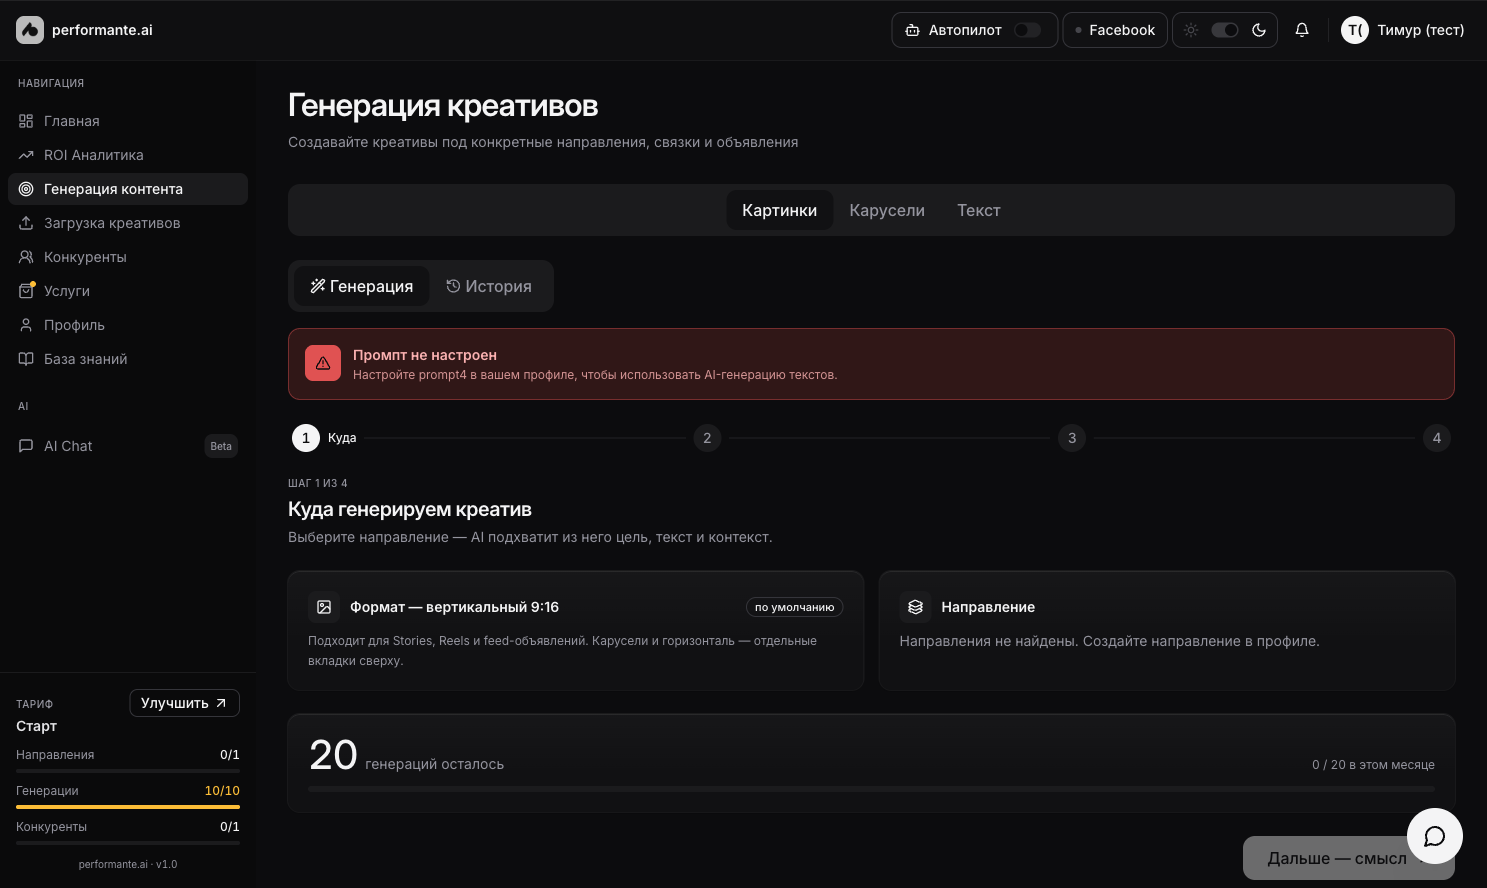Click the moon dark-theme icon
The height and width of the screenshot is (888, 1487).
[x=1259, y=30]
